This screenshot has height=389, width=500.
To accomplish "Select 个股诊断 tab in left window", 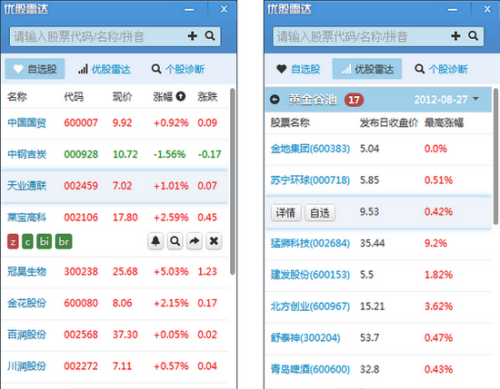I will click(178, 69).
